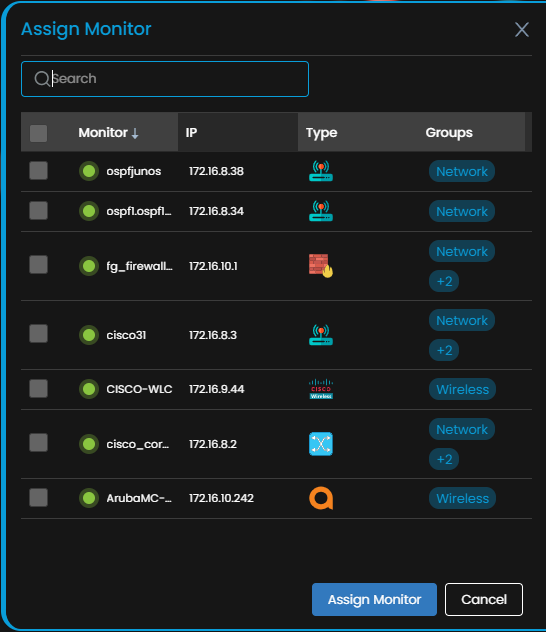Click the blue Assign Monitor button
546x632 pixels.
pyautogui.click(x=374, y=599)
